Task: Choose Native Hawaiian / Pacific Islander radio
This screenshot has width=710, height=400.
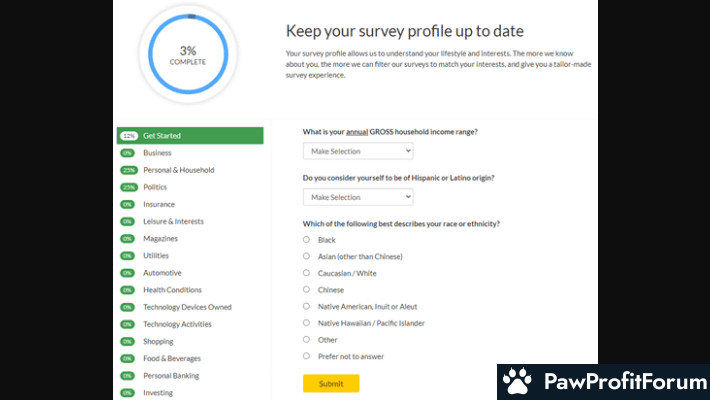Action: (x=307, y=323)
